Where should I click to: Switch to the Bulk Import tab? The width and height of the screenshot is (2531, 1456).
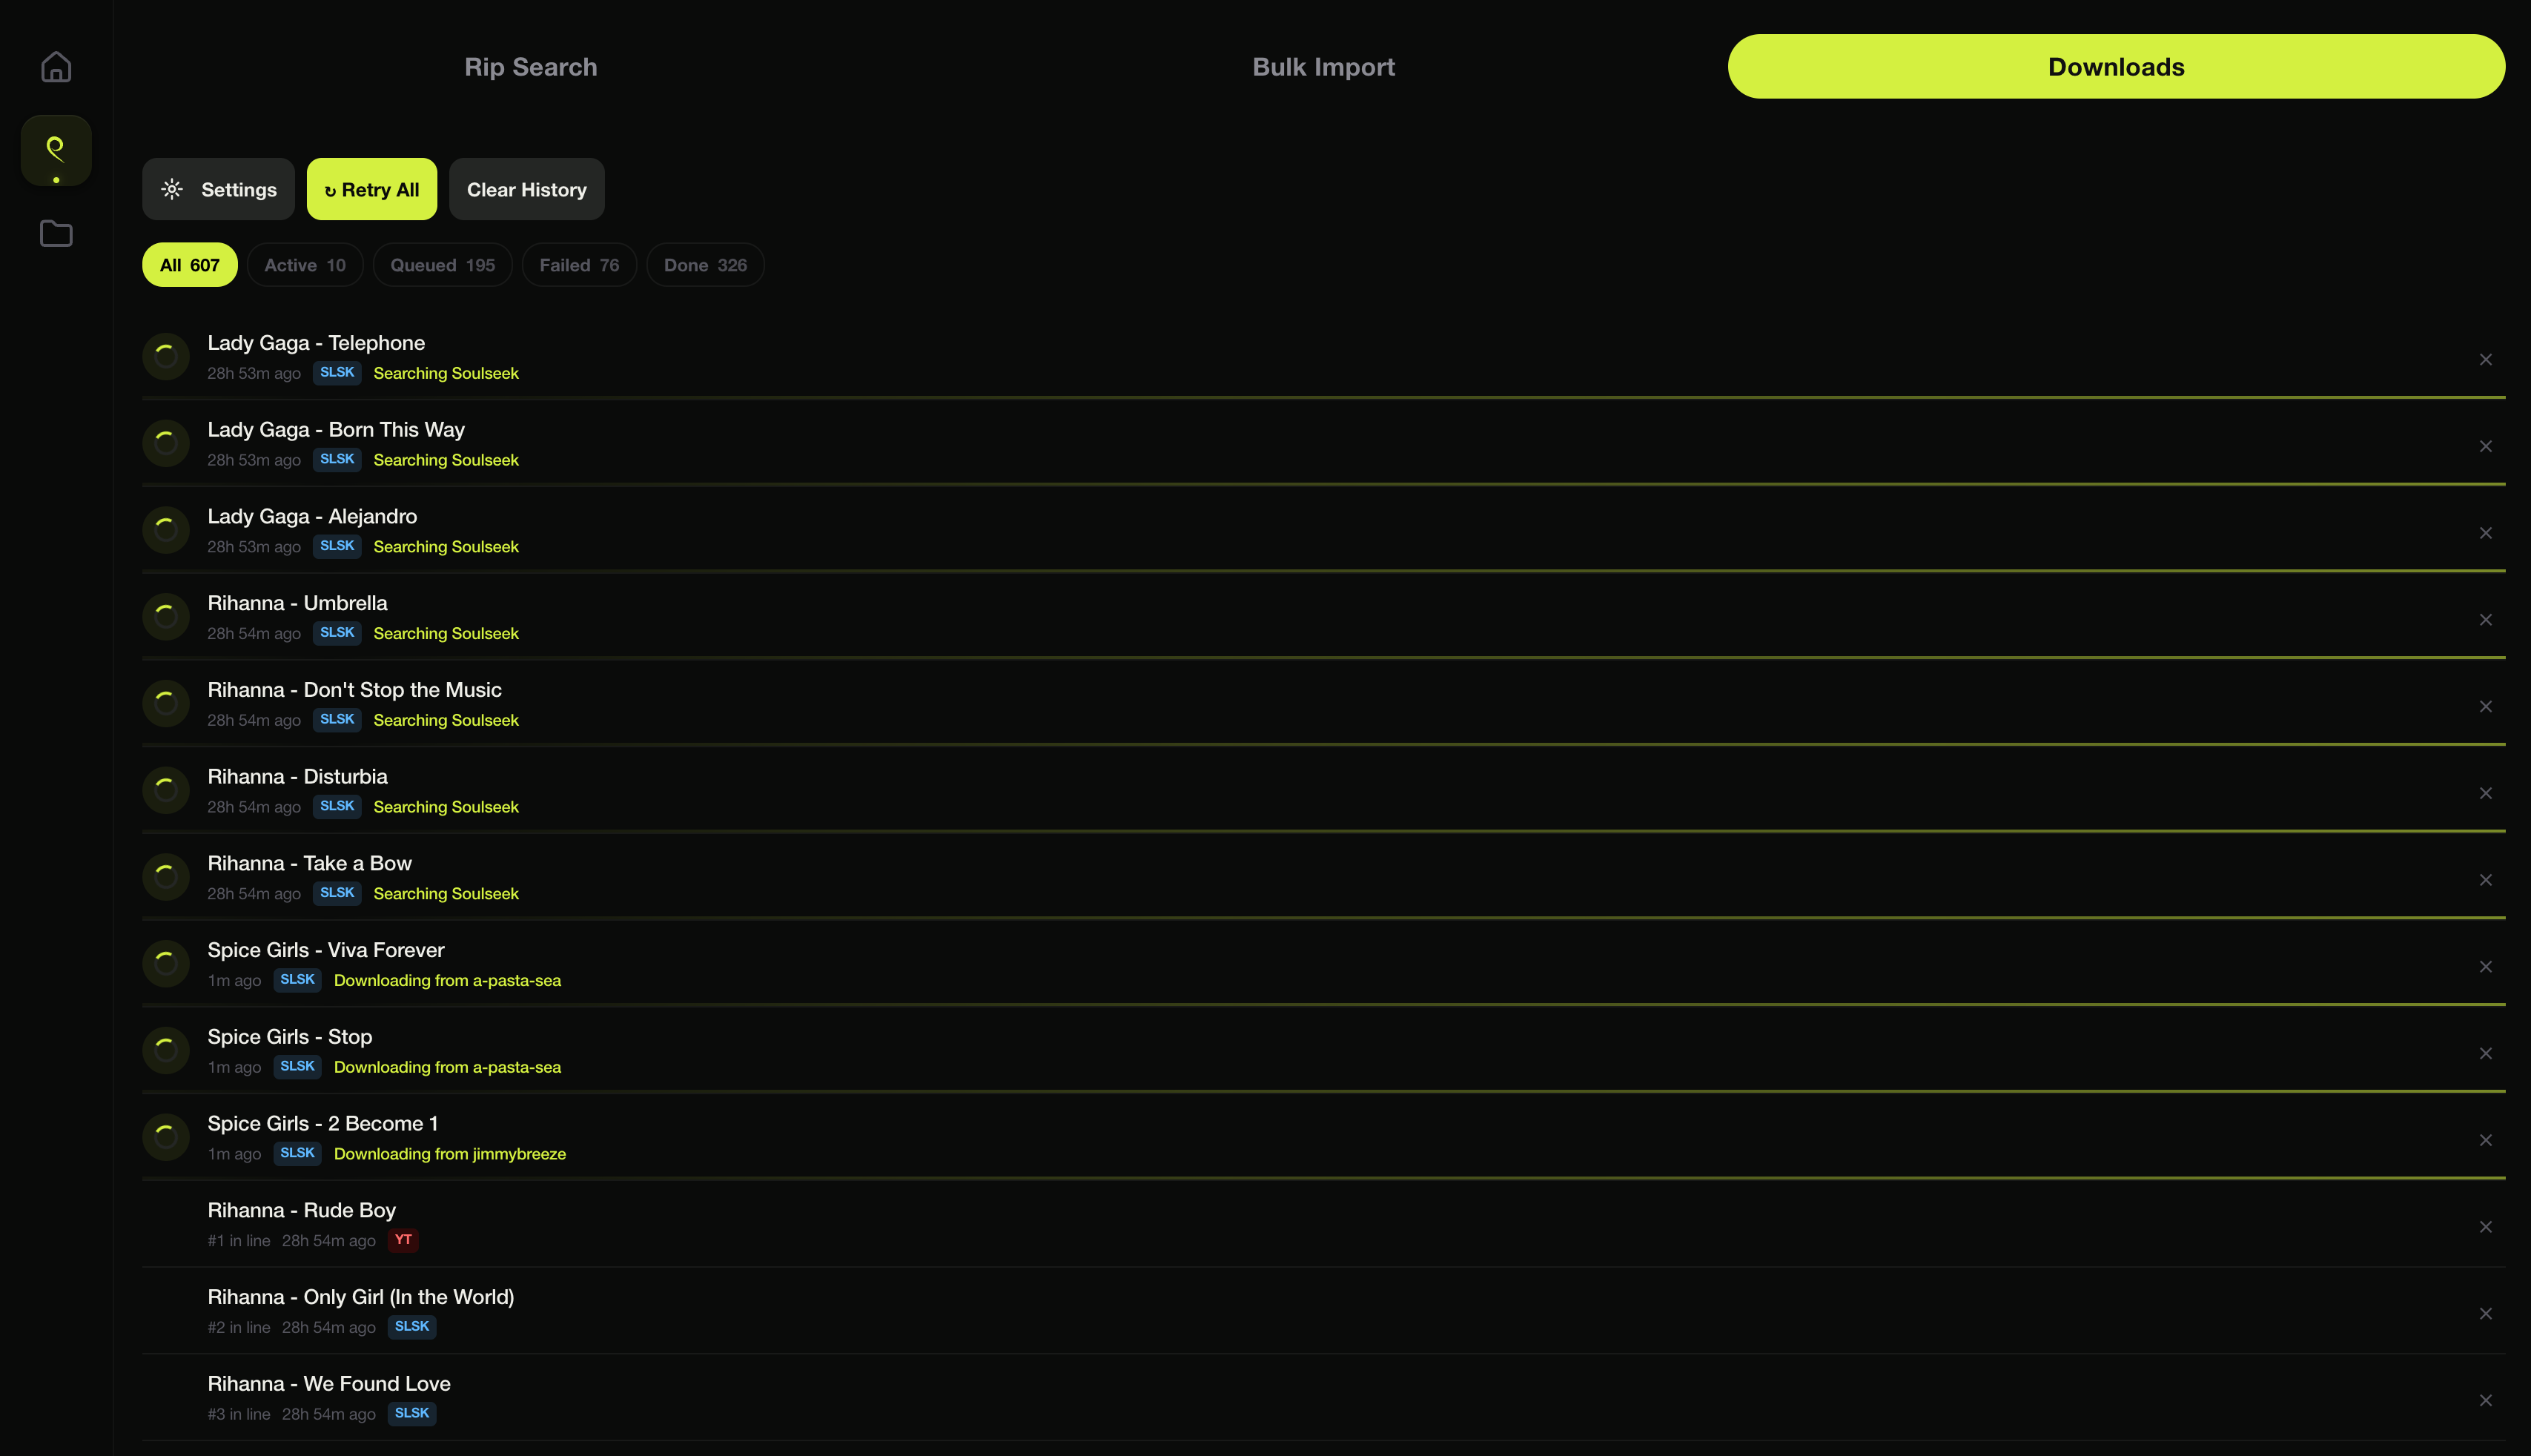pos(1324,67)
